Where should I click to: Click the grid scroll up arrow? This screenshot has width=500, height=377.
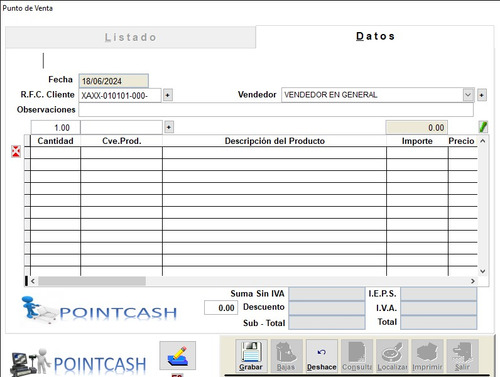[x=483, y=141]
